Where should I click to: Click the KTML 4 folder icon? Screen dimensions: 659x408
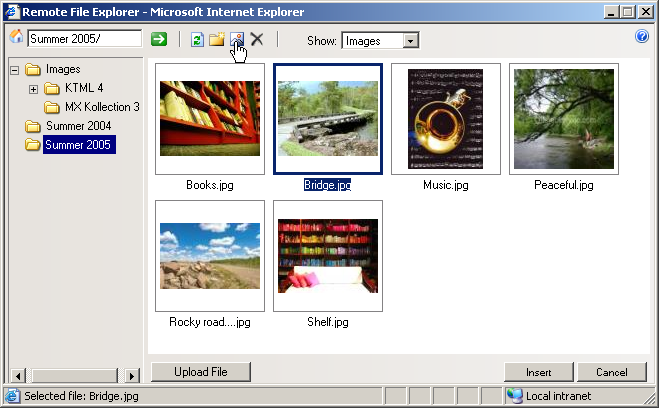(x=52, y=88)
